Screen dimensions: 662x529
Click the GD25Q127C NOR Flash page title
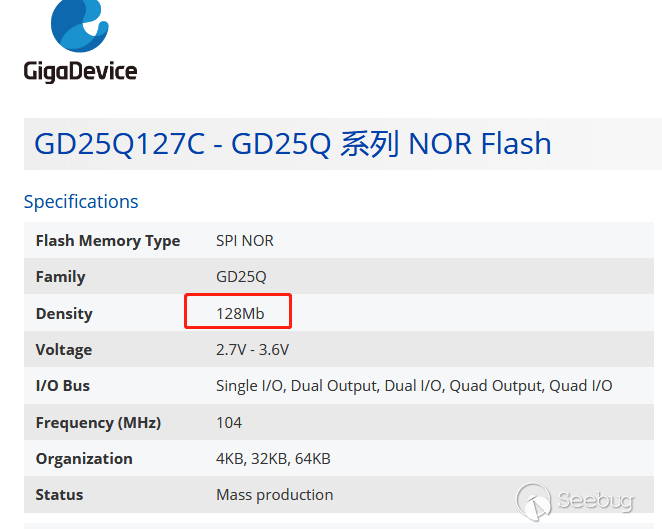292,144
